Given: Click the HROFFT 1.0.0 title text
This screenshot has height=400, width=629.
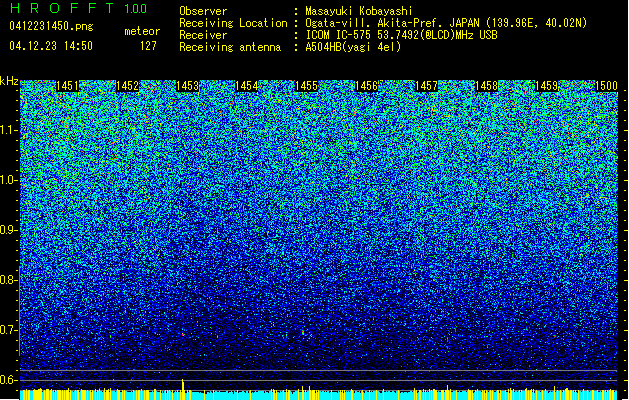Looking at the screenshot, I should pyautogui.click(x=78, y=8).
